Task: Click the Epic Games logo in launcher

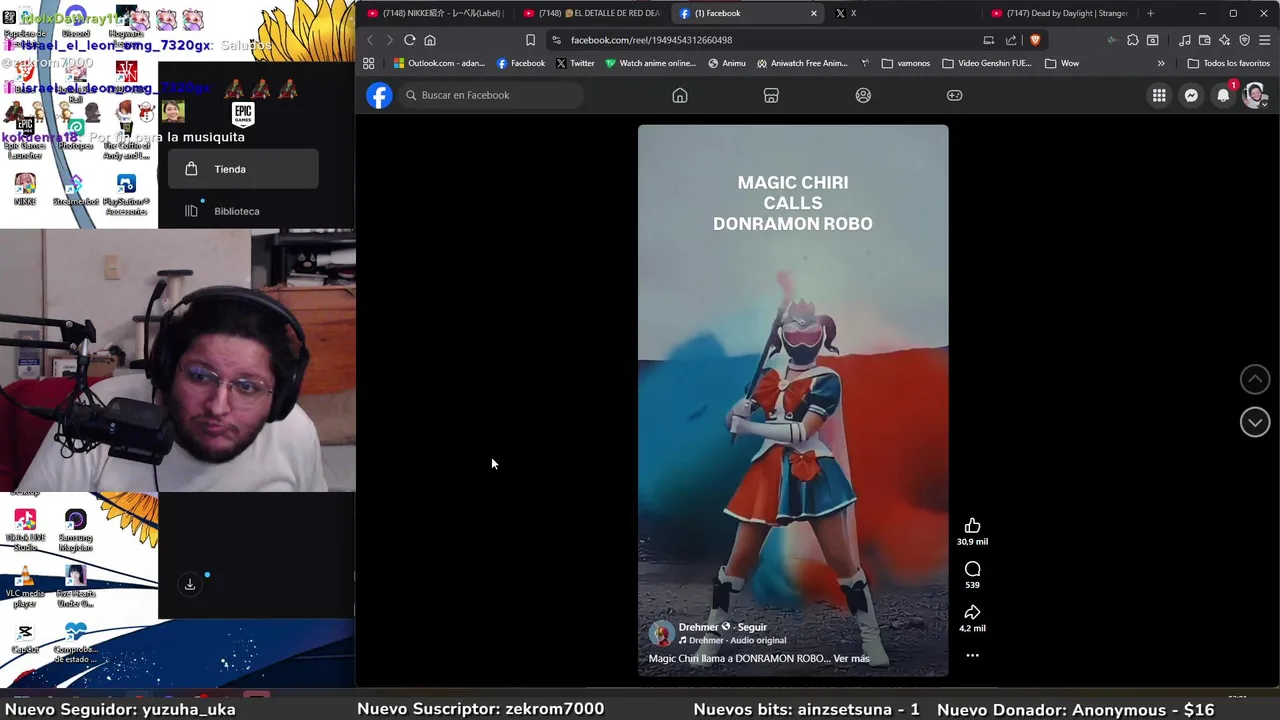Action: pos(243,114)
